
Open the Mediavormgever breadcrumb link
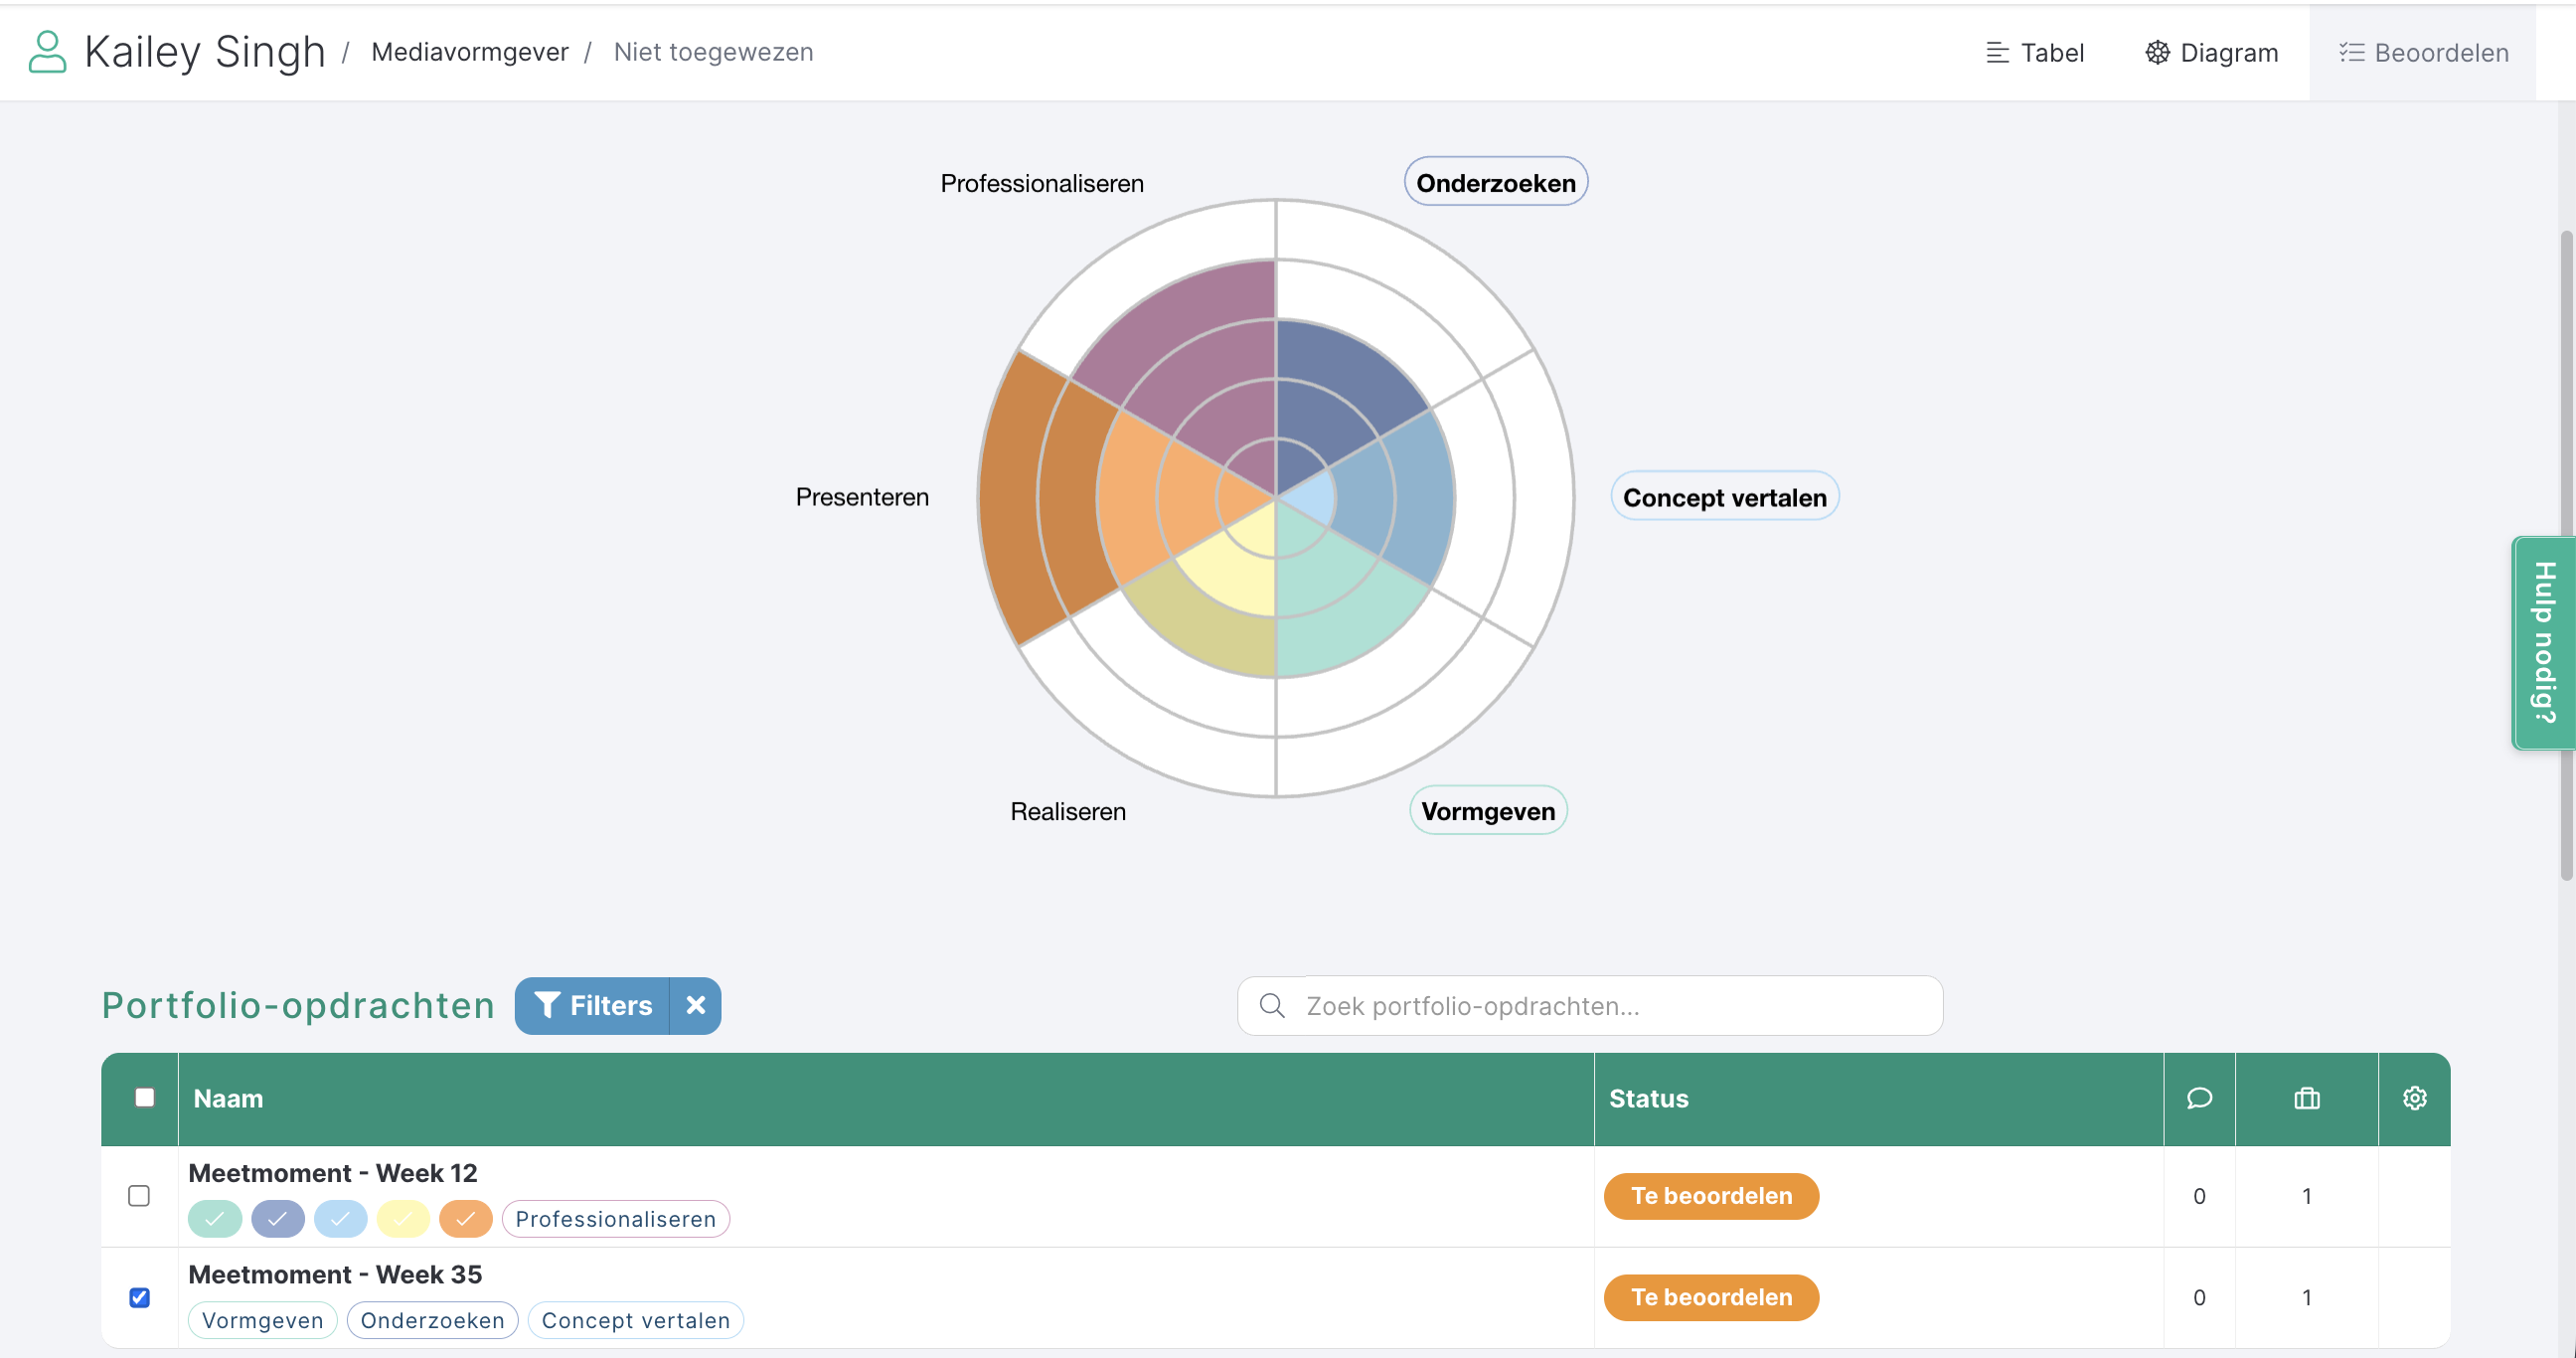click(x=469, y=52)
